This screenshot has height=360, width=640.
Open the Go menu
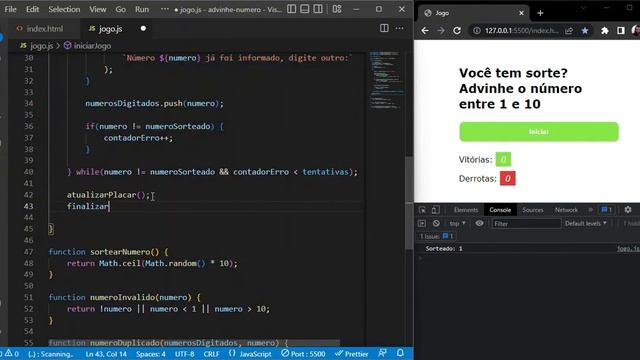coord(120,9)
